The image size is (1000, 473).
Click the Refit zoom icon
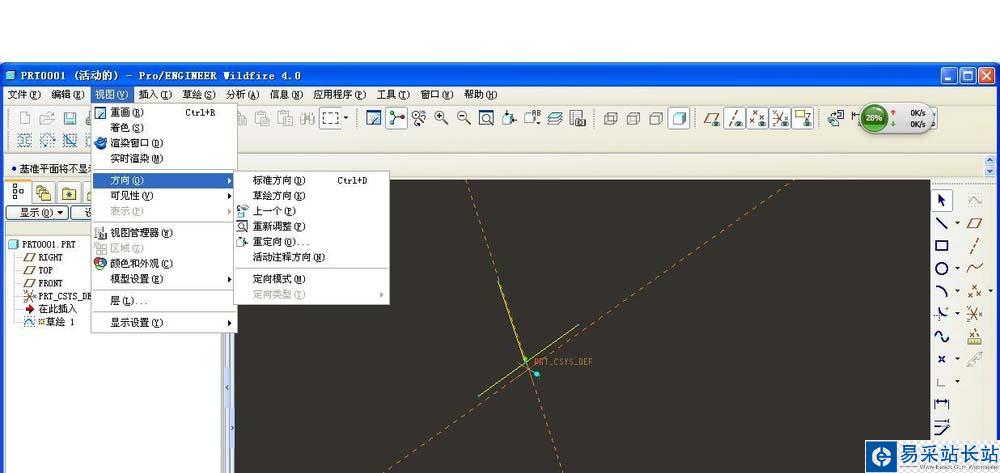pyautogui.click(x=486, y=118)
